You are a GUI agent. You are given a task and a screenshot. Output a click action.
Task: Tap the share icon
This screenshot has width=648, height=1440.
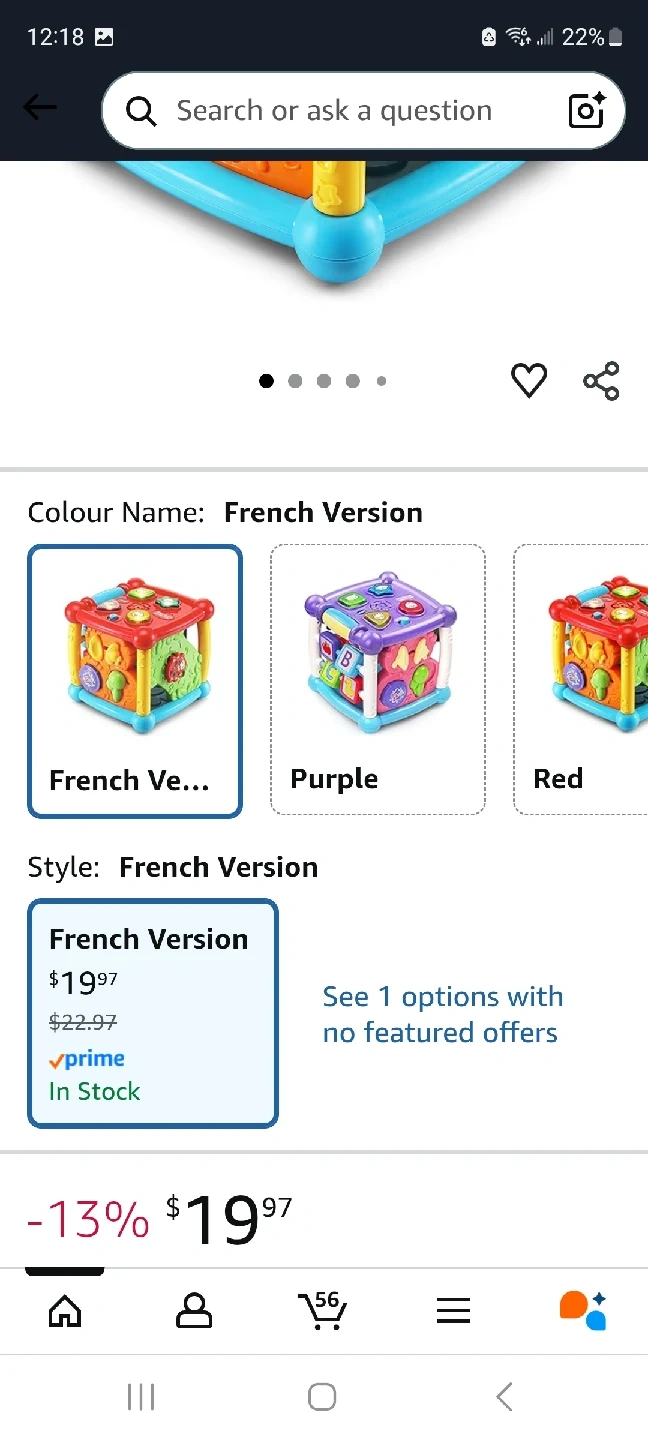(601, 381)
